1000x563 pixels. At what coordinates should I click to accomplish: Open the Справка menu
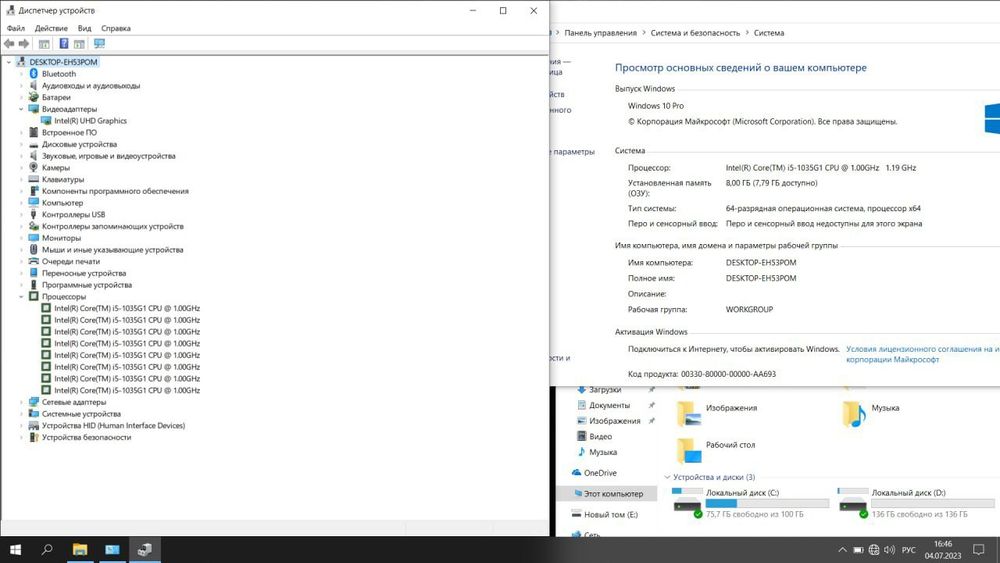pyautogui.click(x=115, y=28)
